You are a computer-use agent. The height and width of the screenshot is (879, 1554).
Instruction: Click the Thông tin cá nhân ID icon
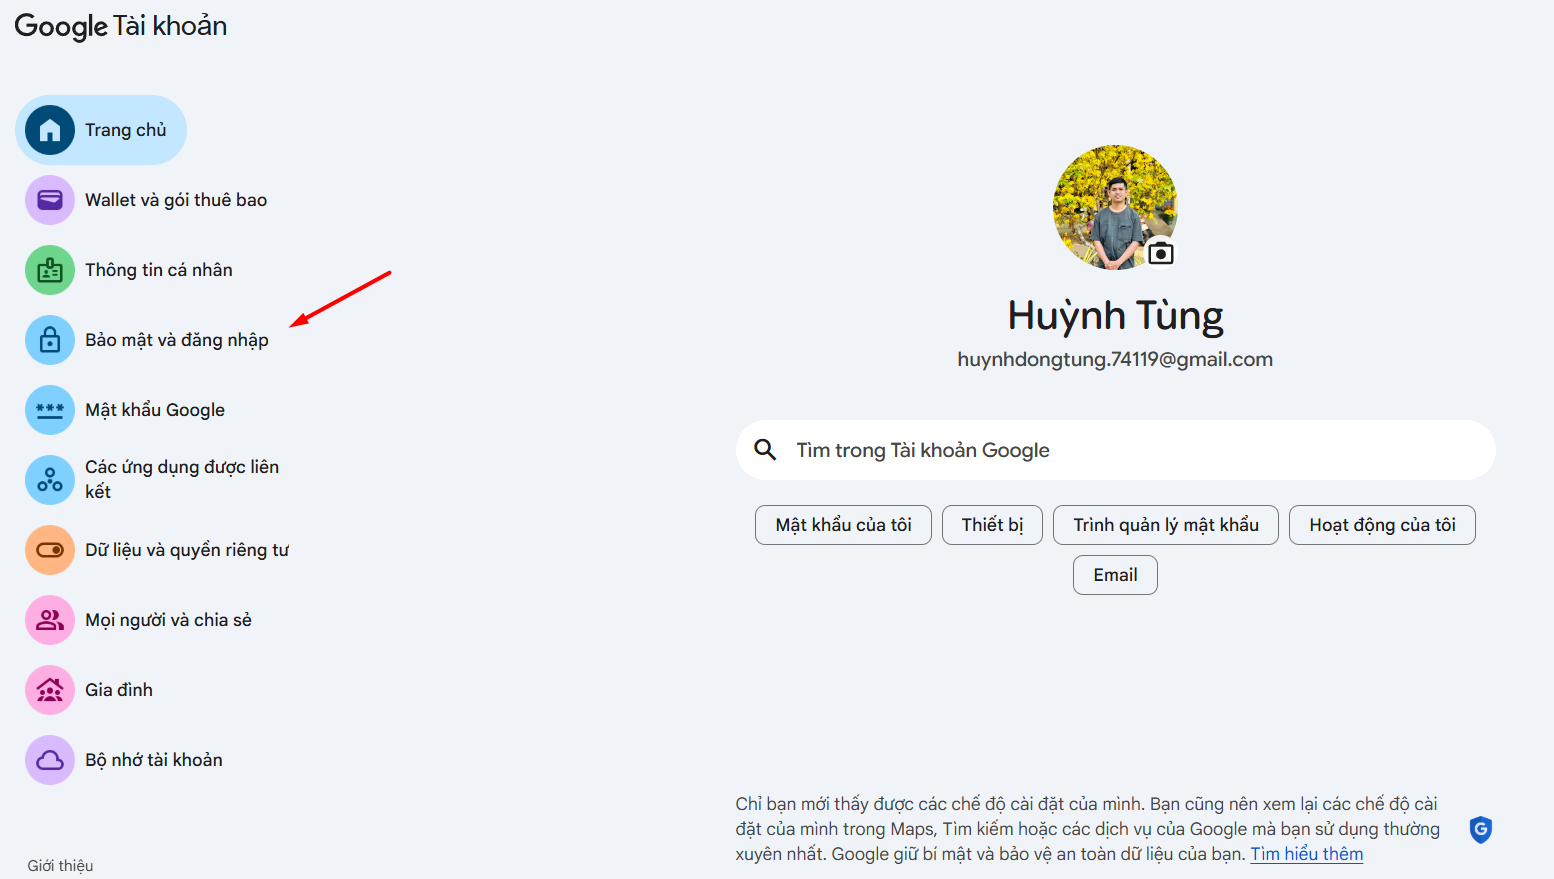pyautogui.click(x=50, y=270)
